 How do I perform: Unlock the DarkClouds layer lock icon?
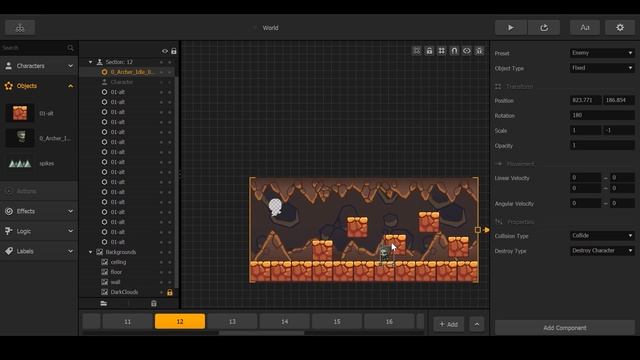[x=170, y=292]
